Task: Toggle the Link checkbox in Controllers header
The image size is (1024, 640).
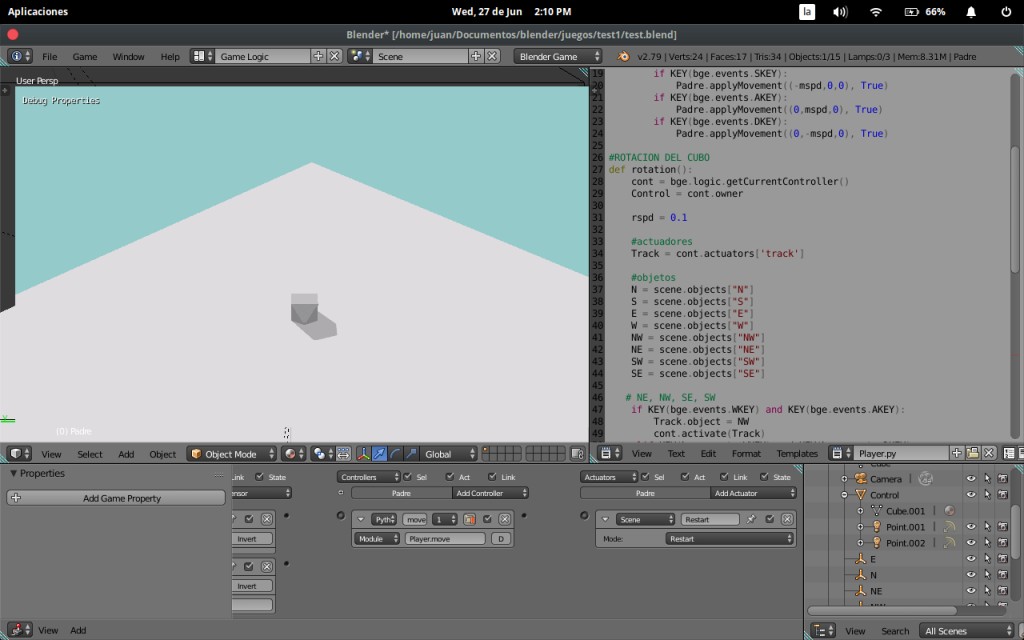Action: pyautogui.click(x=494, y=477)
